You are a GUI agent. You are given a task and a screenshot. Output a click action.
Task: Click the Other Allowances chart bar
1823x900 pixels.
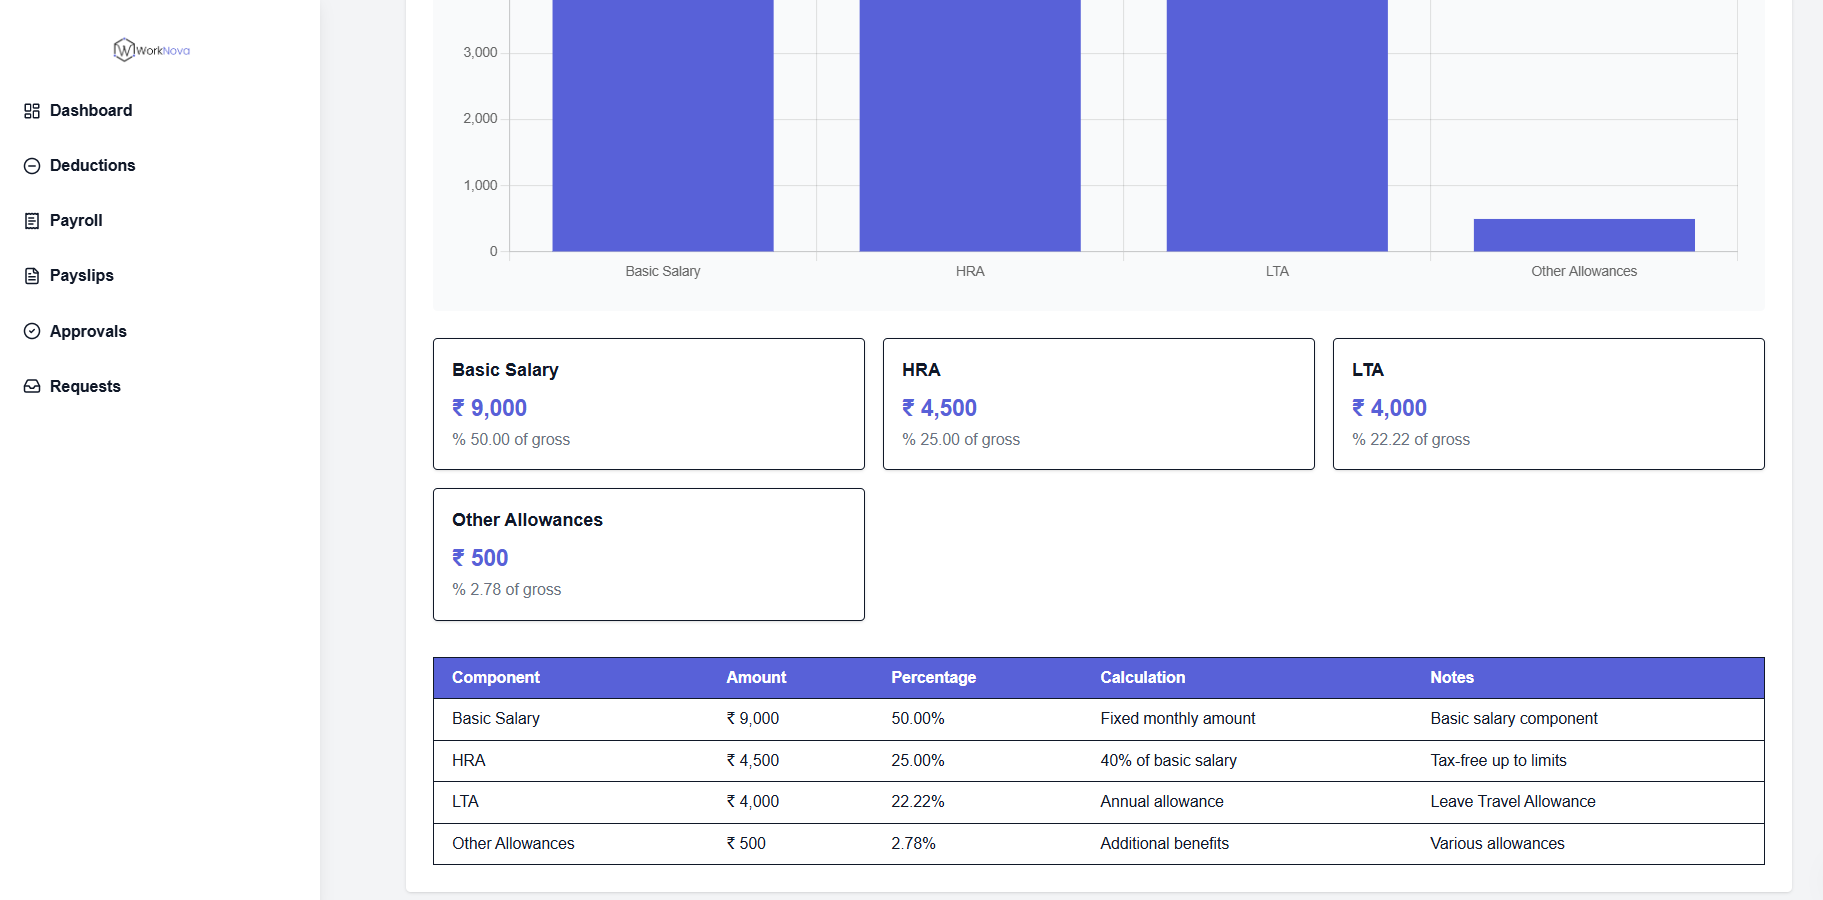[1583, 235]
